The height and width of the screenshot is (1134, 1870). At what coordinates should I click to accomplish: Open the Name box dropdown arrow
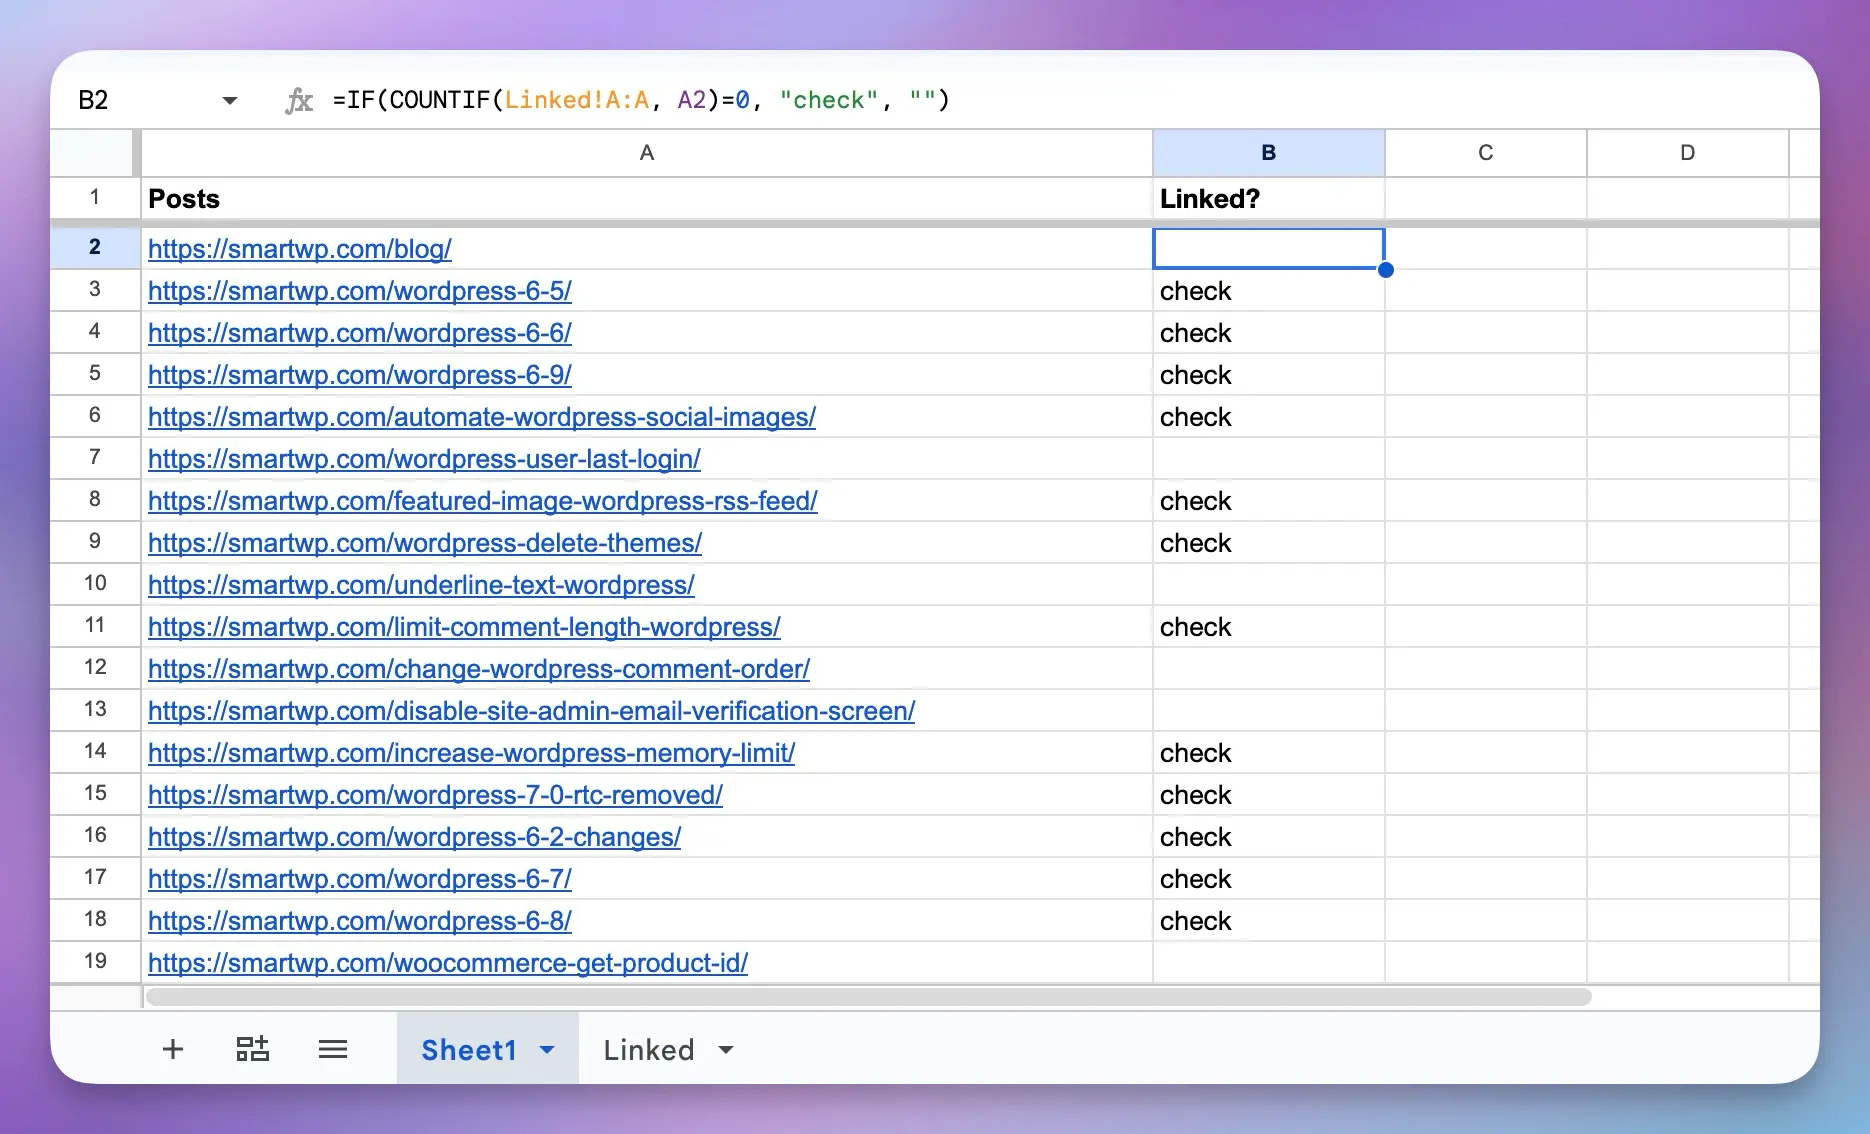click(x=230, y=100)
